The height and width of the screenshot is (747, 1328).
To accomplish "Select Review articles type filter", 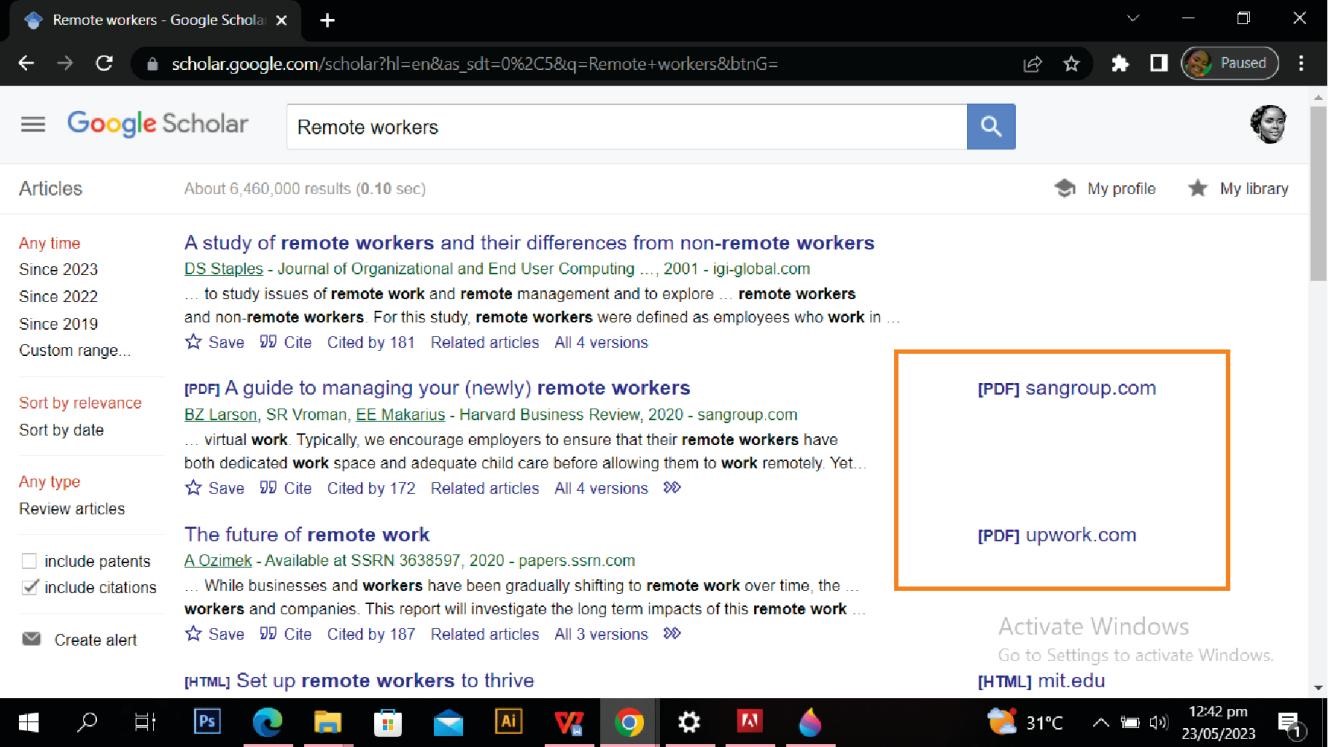I will 72,508.
